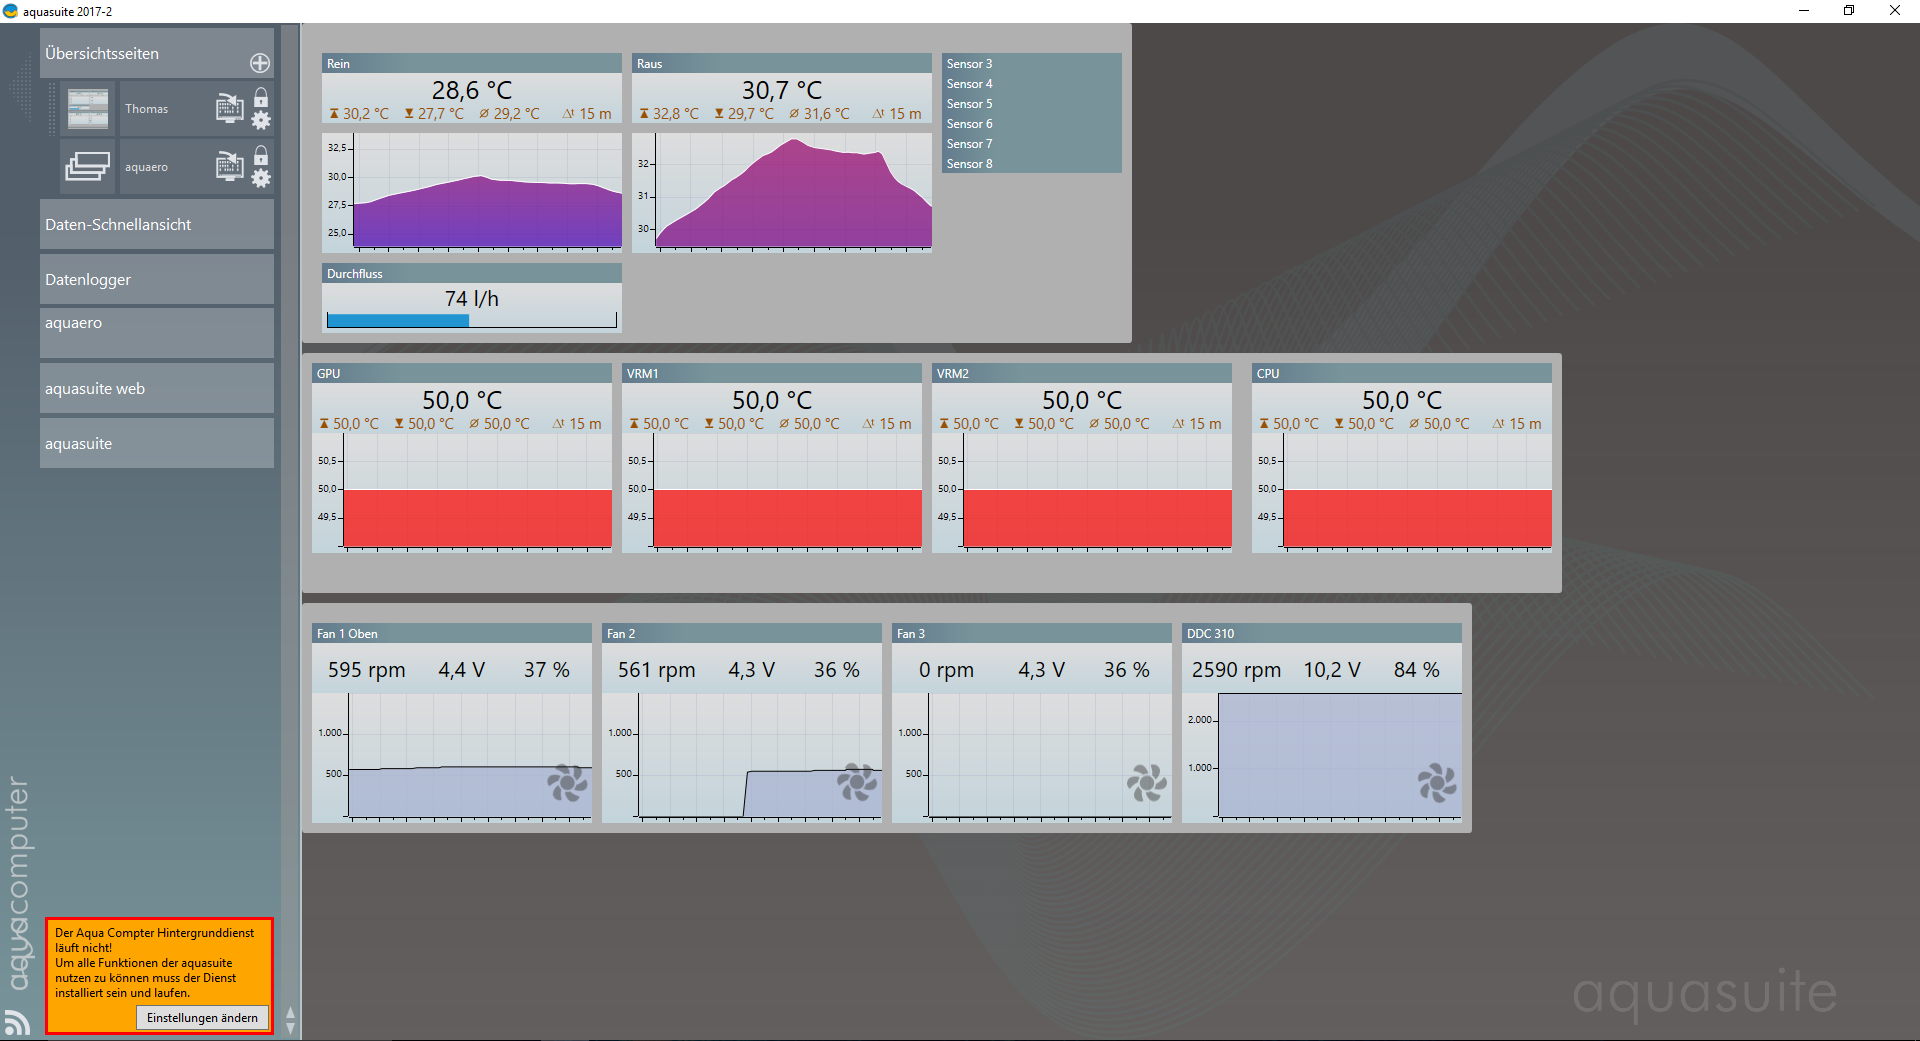This screenshot has height=1041, width=1920.
Task: Minimize the aquasuite window
Action: click(1804, 11)
